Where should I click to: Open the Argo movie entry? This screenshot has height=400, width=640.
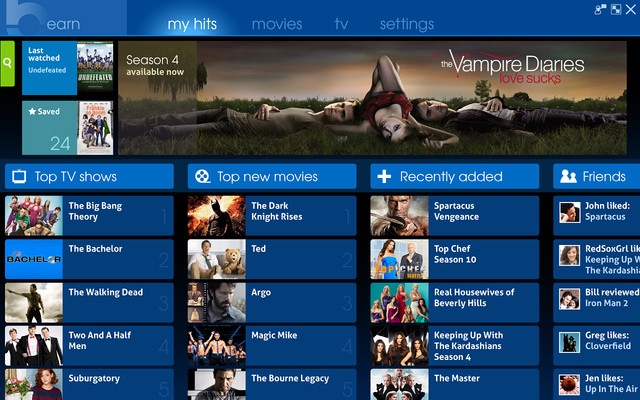[x=272, y=302]
